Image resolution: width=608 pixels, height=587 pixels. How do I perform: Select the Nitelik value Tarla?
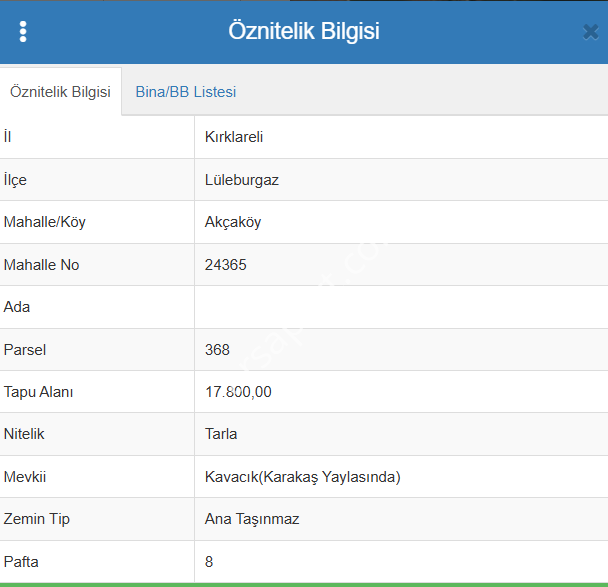[221, 434]
